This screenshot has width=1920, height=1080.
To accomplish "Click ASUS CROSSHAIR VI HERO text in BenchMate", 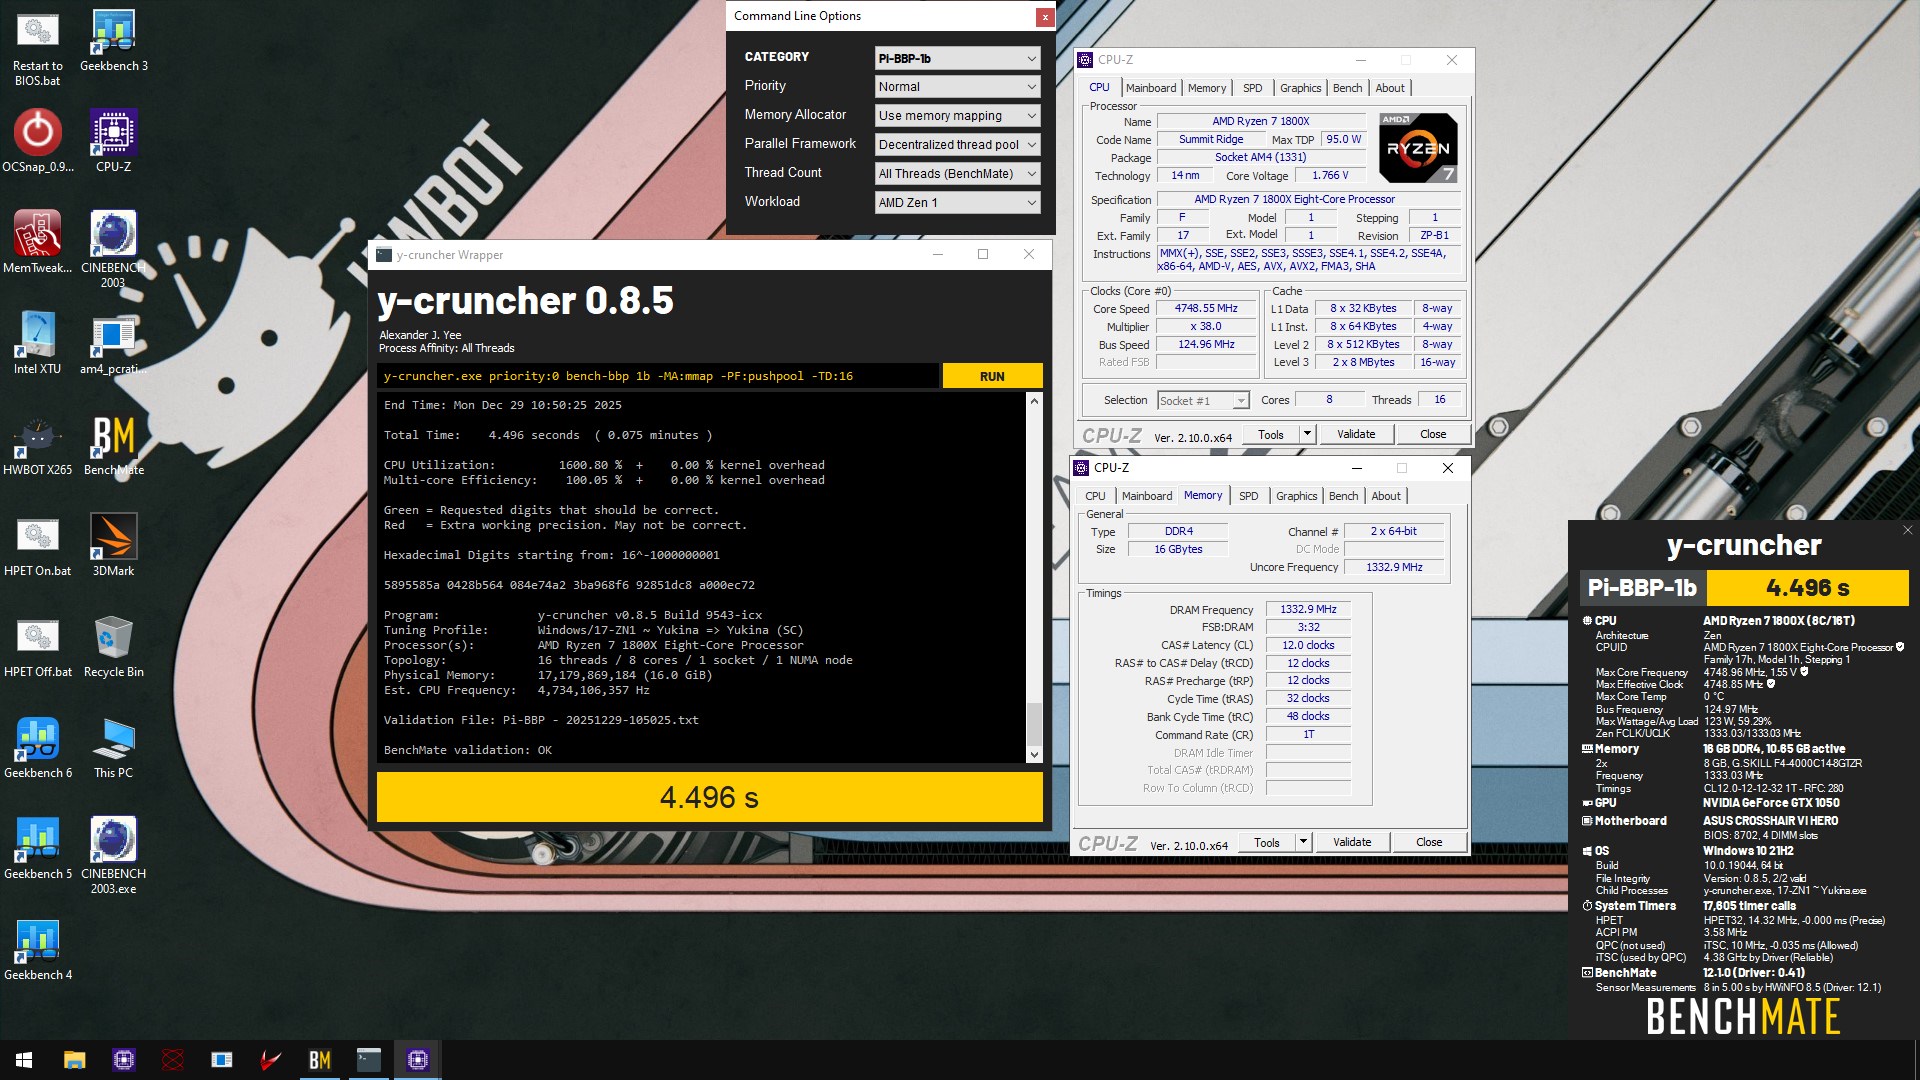I will [1770, 821].
